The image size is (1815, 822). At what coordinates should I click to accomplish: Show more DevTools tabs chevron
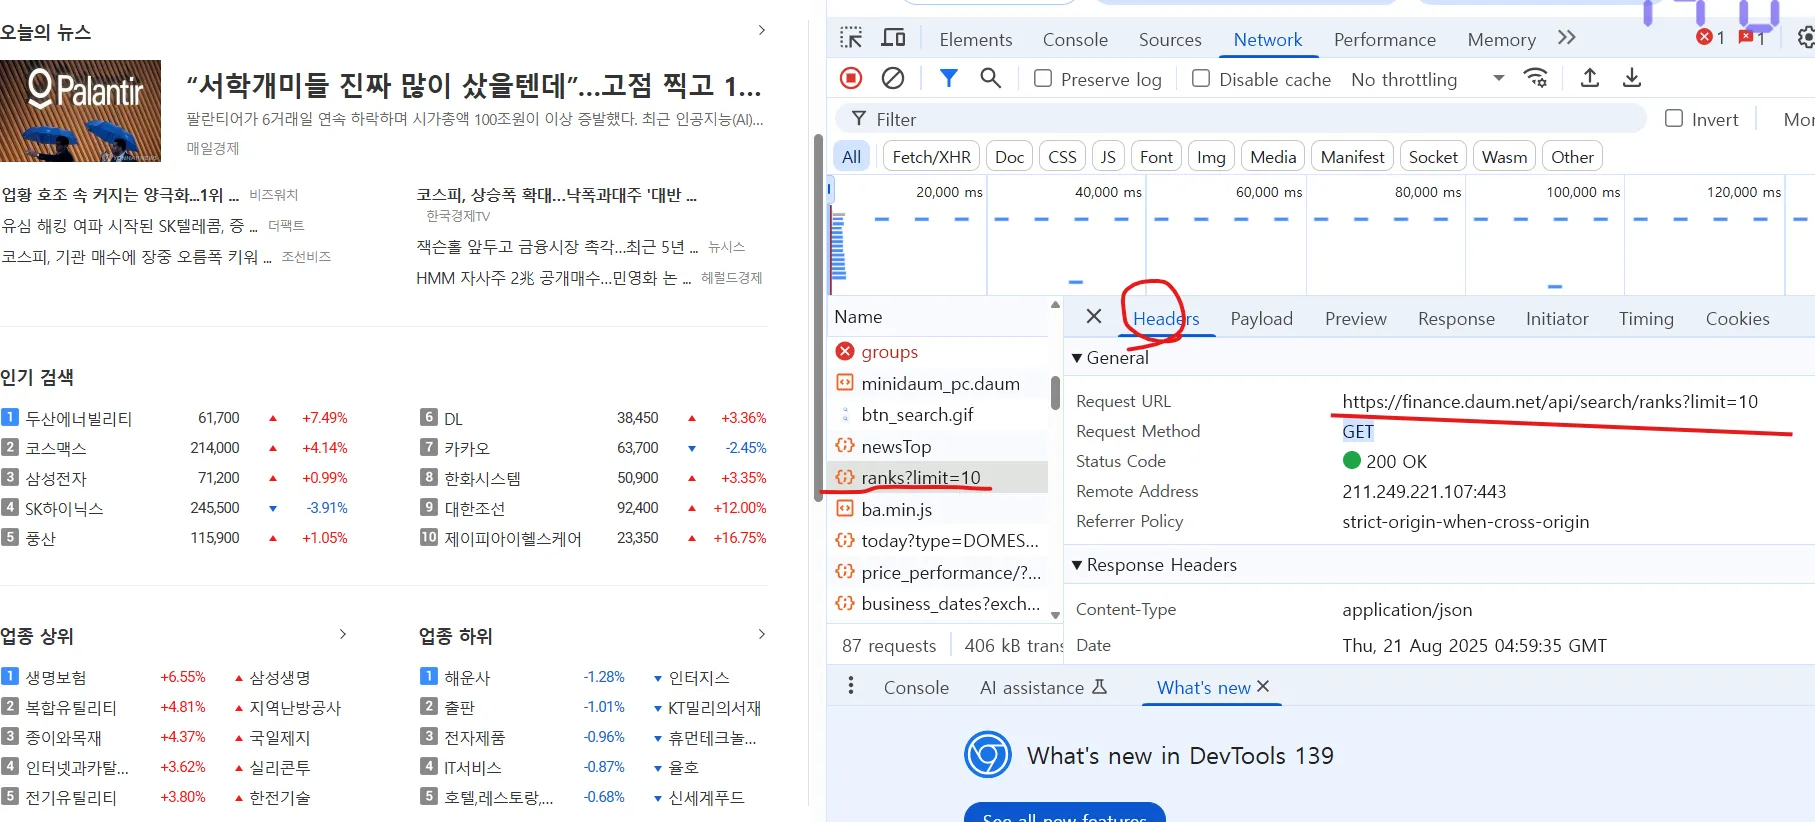coord(1567,38)
